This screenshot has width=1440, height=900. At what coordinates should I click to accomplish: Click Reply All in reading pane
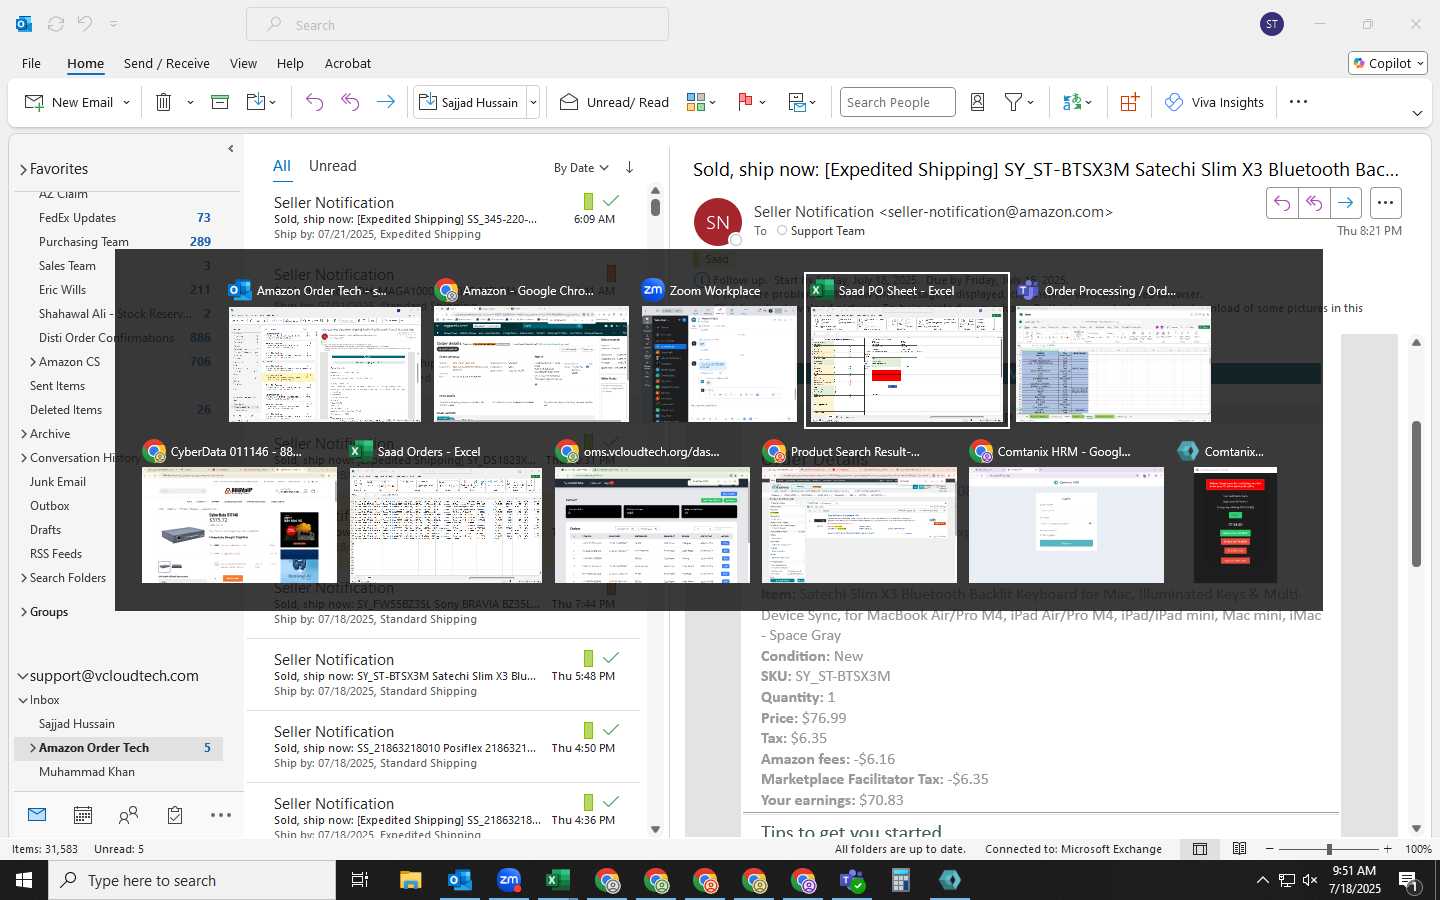pyautogui.click(x=1314, y=203)
